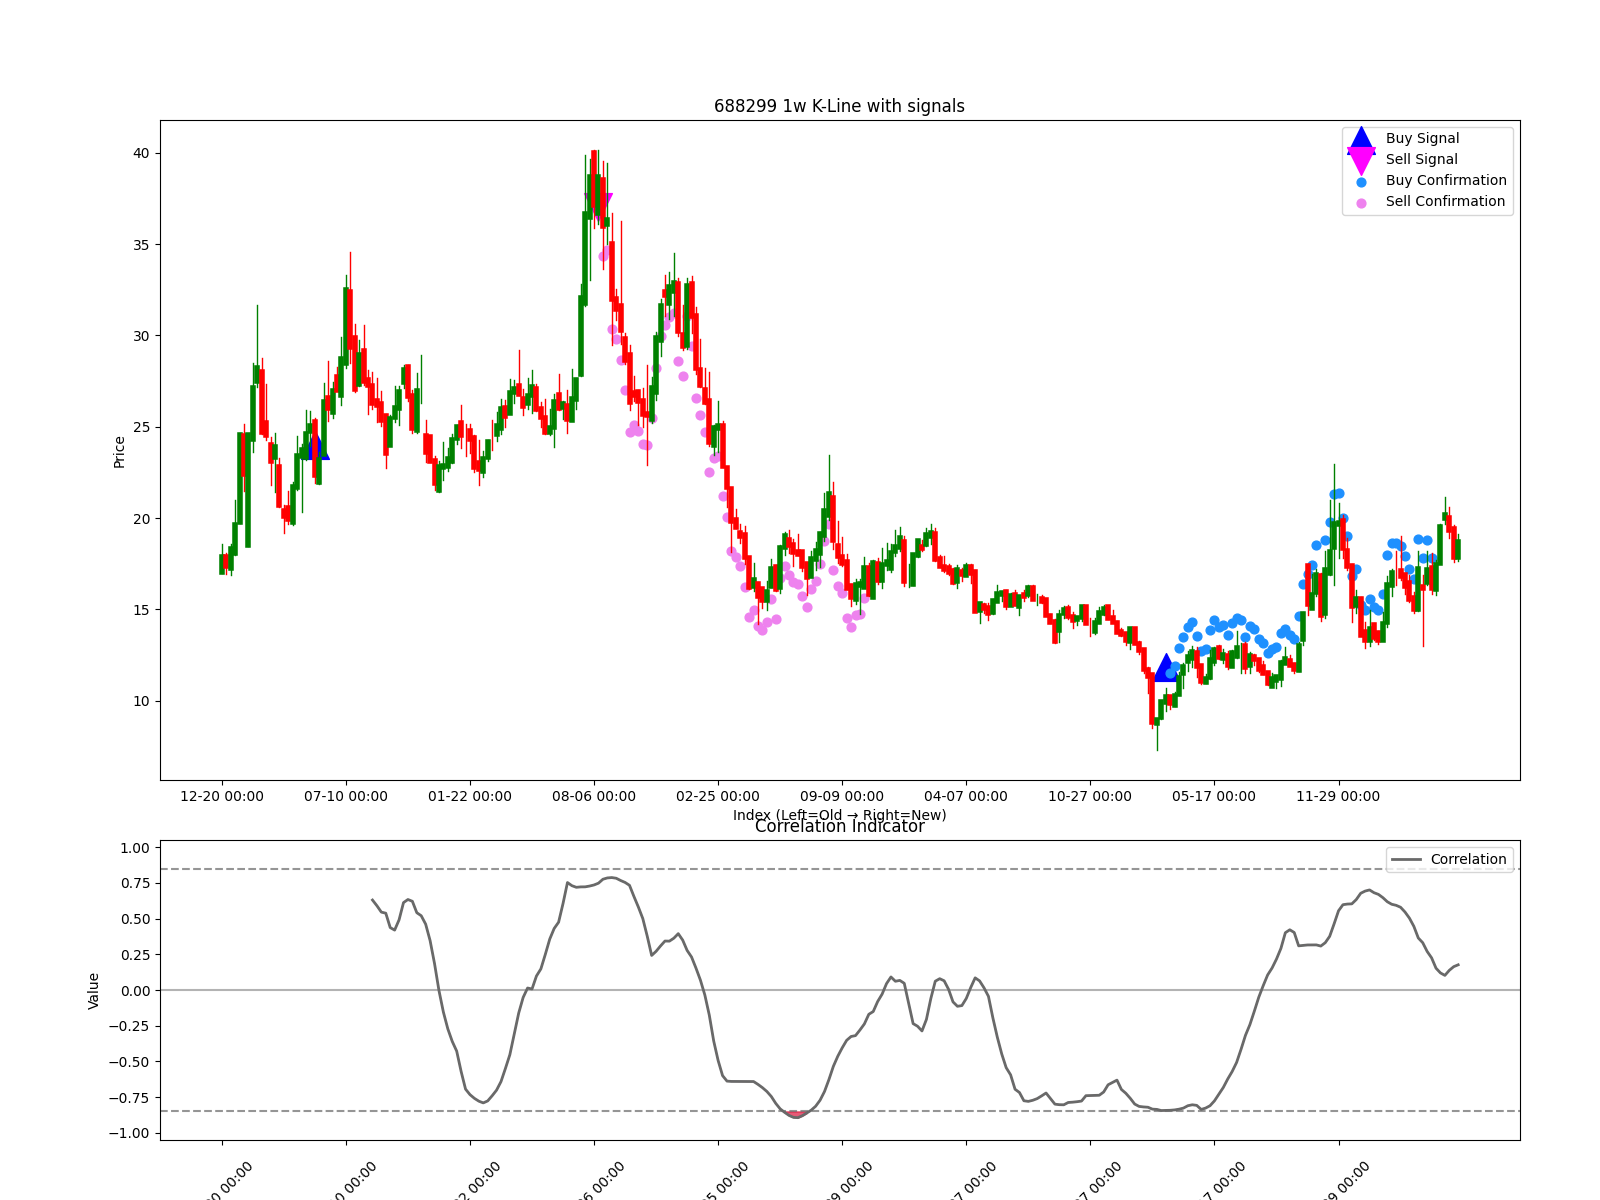
Task: Click the correlation axis tick '0.25'
Action: tap(135, 955)
